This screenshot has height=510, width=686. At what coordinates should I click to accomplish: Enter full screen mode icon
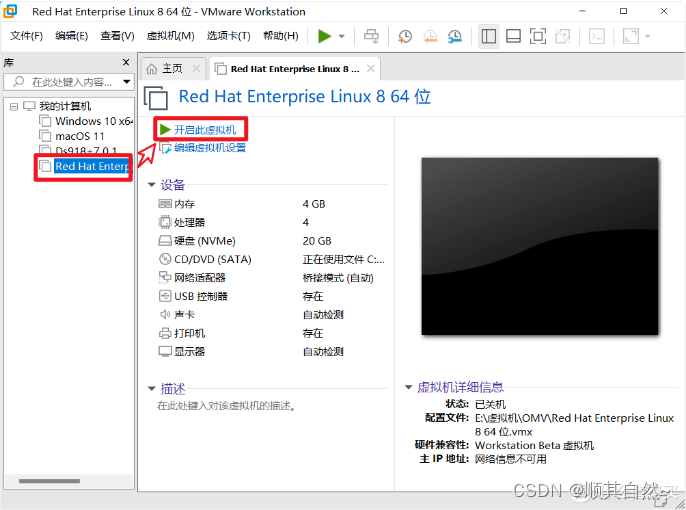[538, 36]
